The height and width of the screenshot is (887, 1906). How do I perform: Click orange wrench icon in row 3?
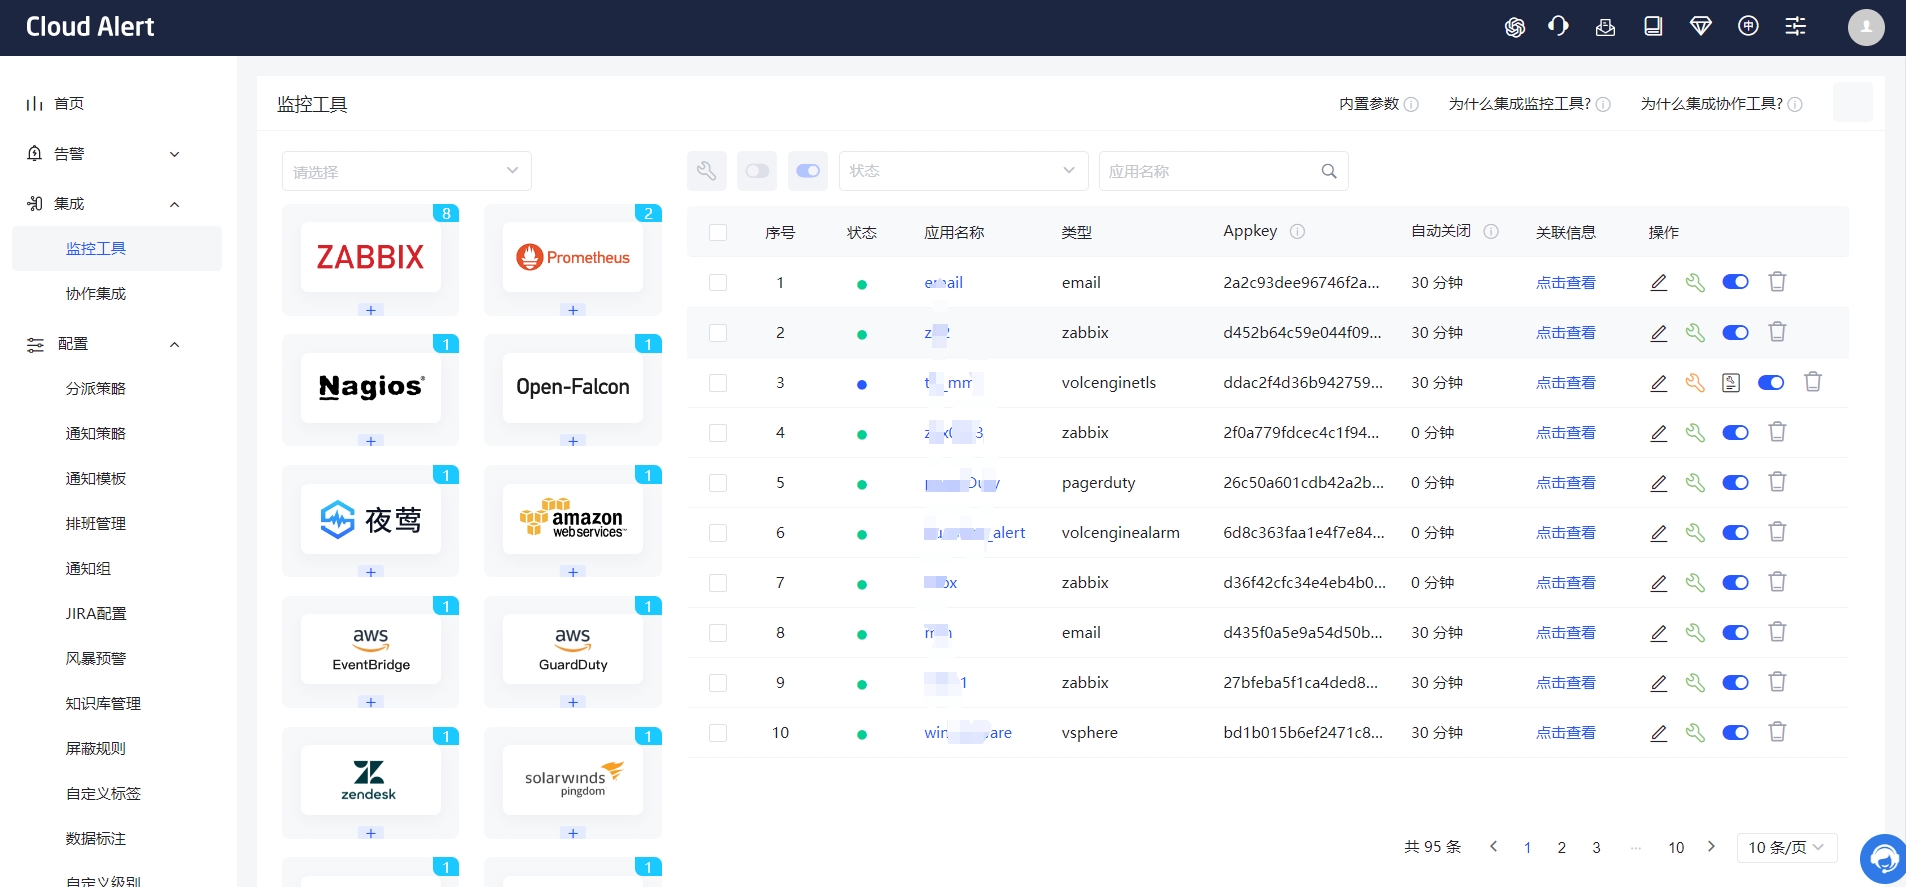[1695, 382]
